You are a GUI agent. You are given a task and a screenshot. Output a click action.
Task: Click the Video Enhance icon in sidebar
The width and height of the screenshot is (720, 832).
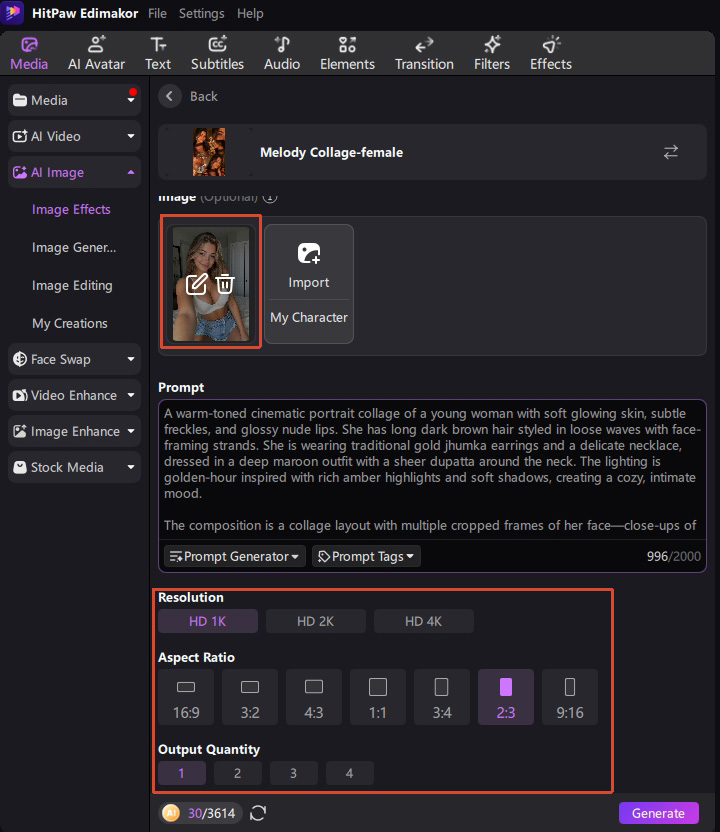pyautogui.click(x=20, y=395)
